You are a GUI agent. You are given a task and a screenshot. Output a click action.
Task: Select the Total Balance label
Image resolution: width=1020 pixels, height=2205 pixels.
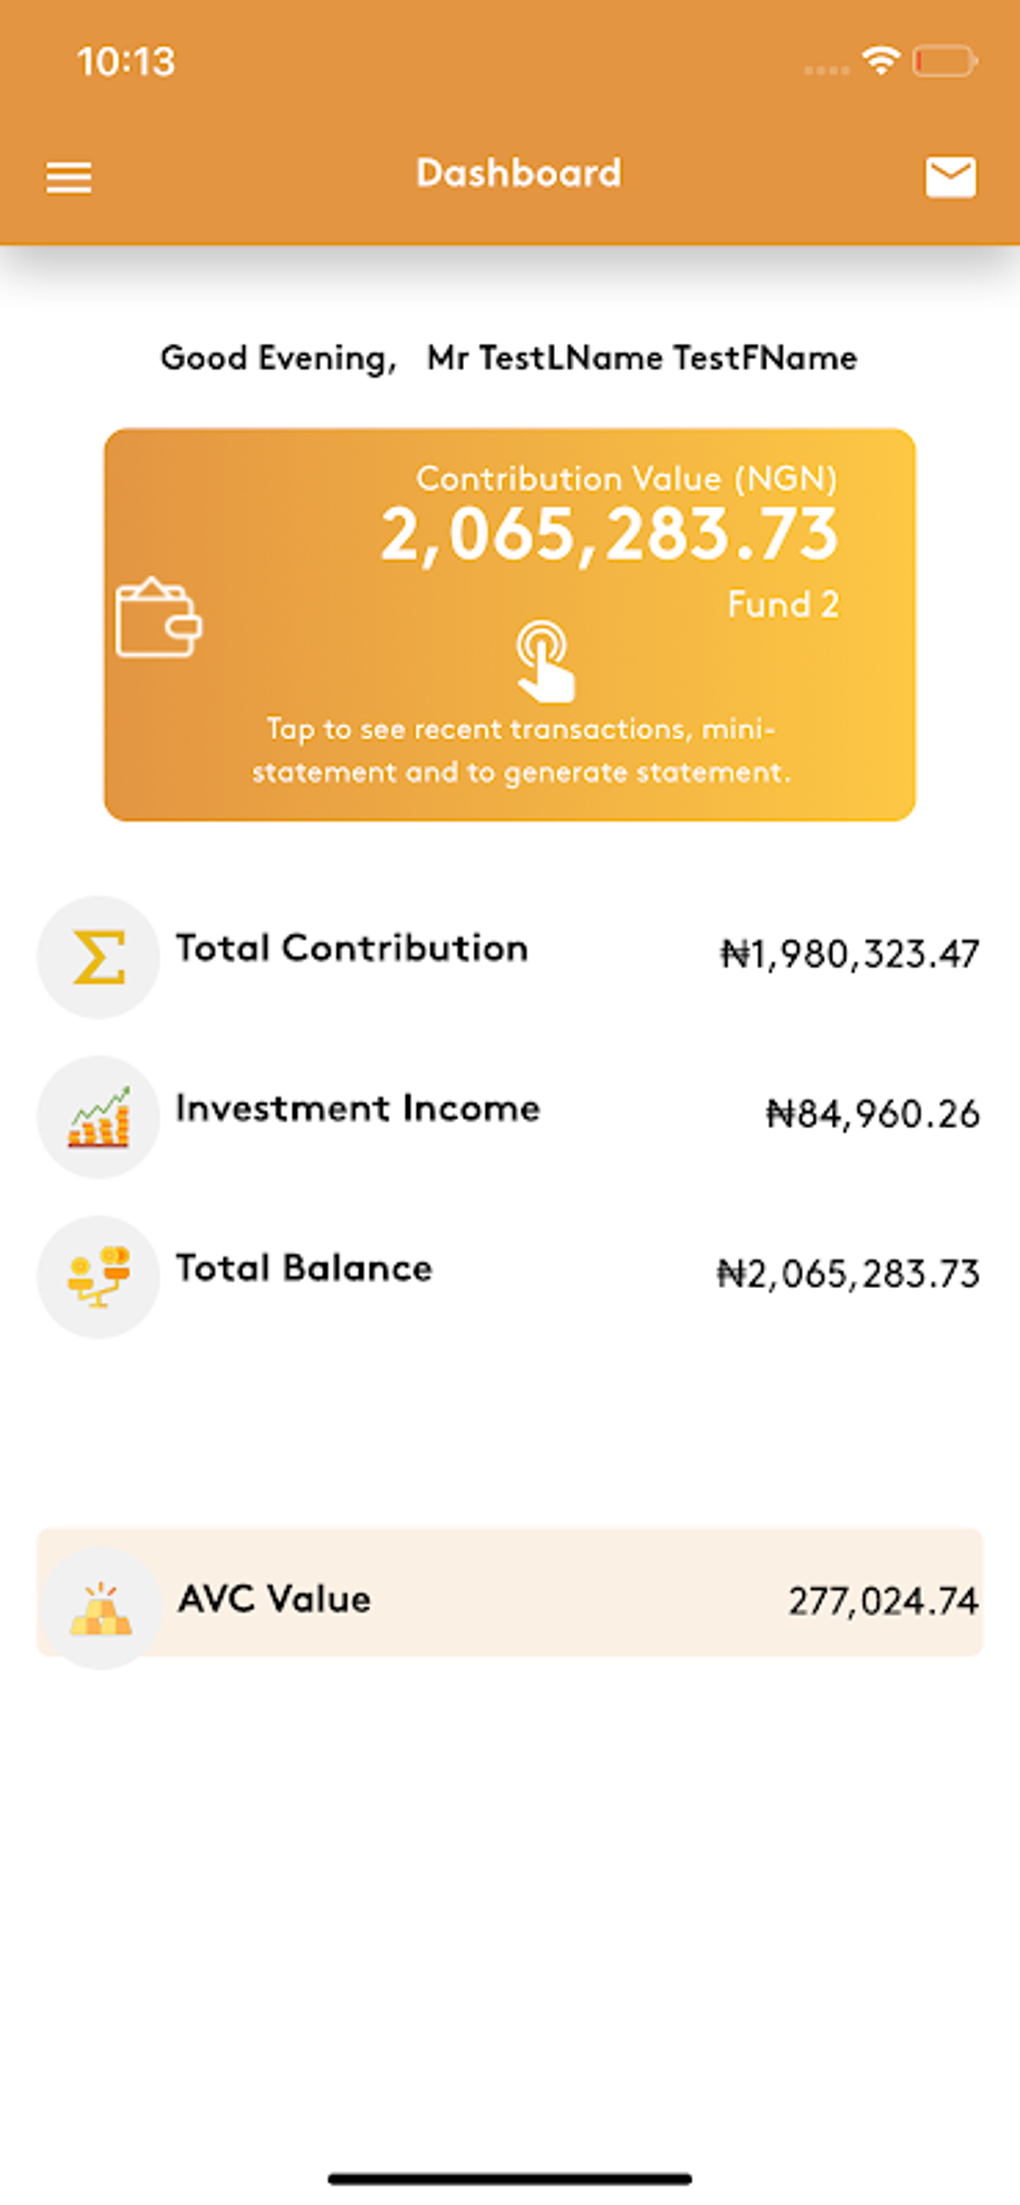tap(304, 1268)
